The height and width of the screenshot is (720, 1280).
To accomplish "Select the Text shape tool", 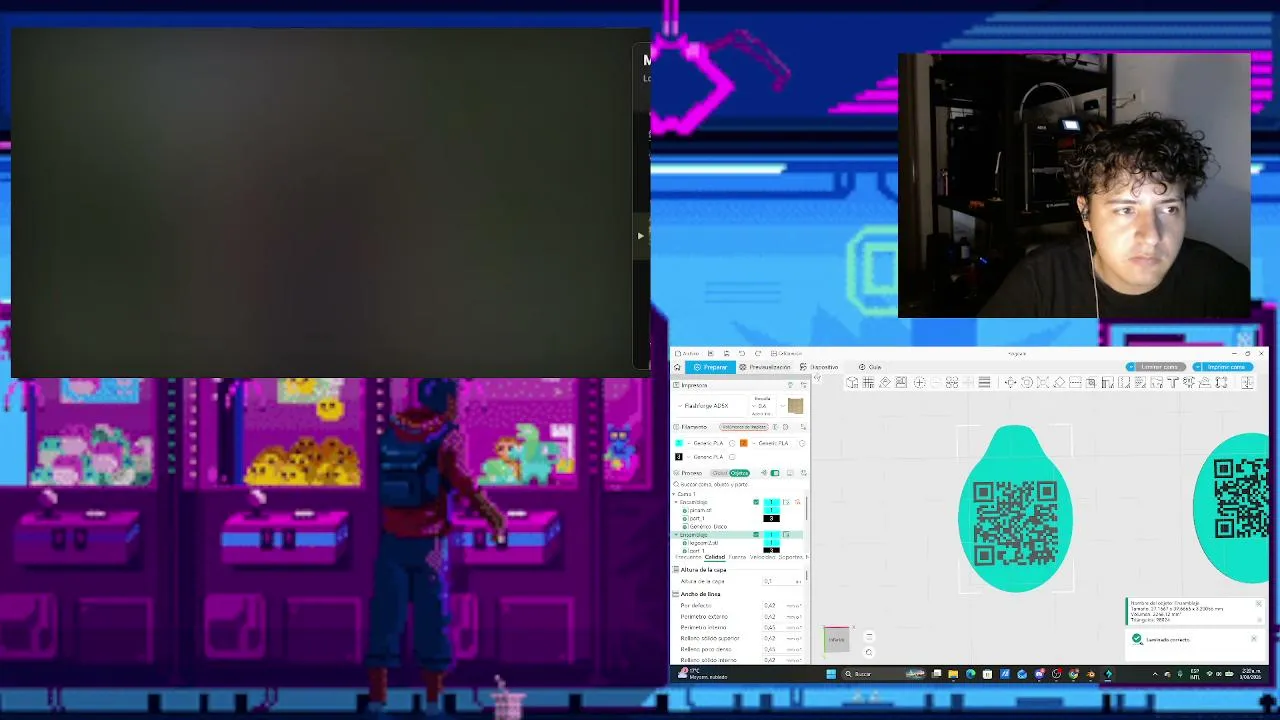I will pos(1173,382).
